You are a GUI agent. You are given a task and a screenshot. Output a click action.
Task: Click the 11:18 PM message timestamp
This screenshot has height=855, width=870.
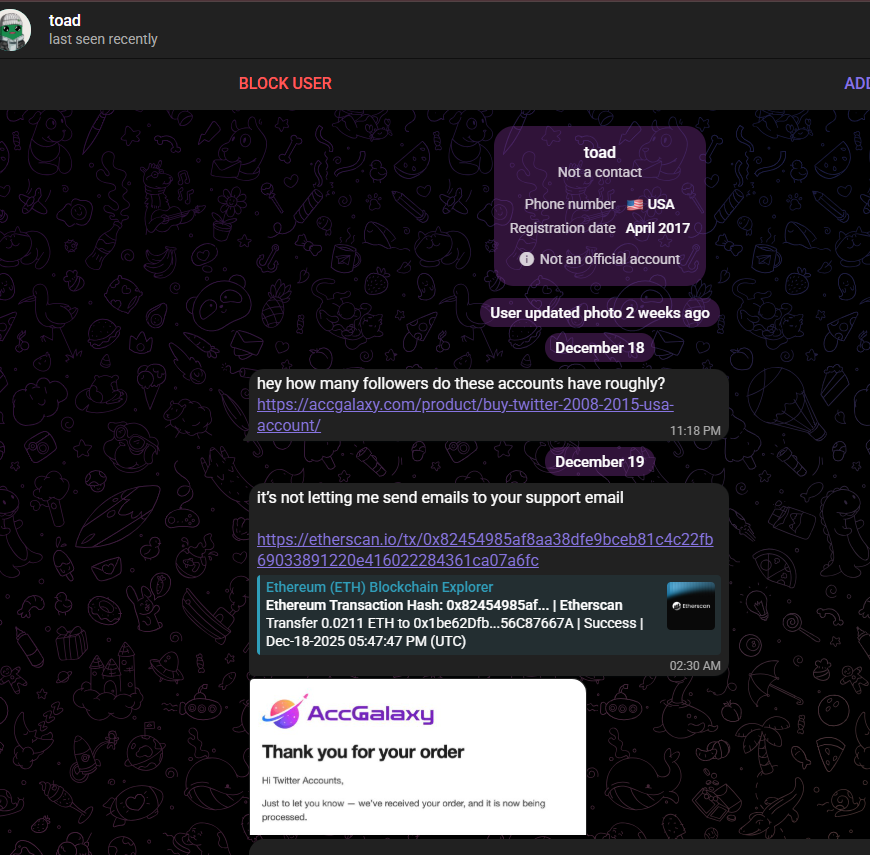pos(695,431)
